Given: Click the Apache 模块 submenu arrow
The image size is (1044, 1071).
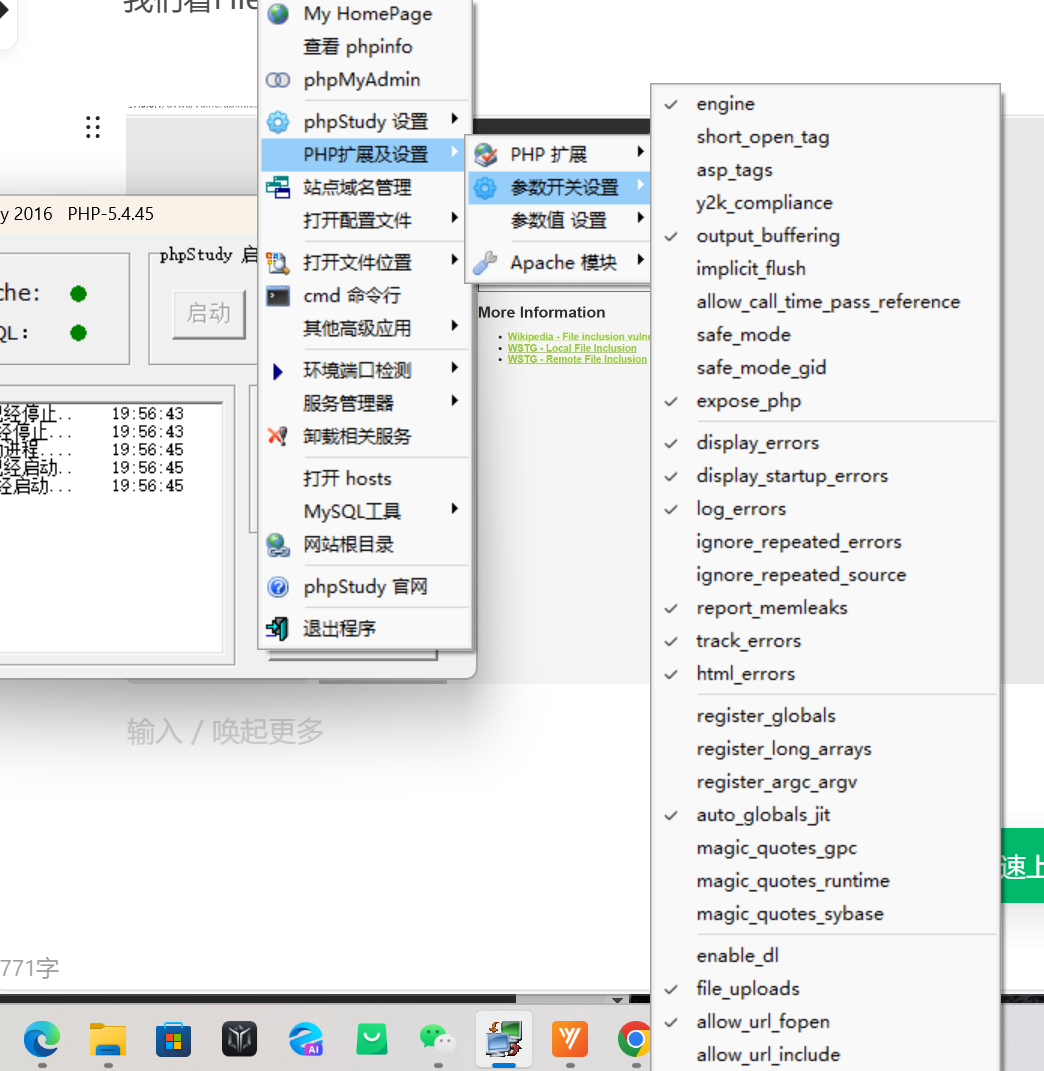Looking at the screenshot, I should (x=640, y=260).
